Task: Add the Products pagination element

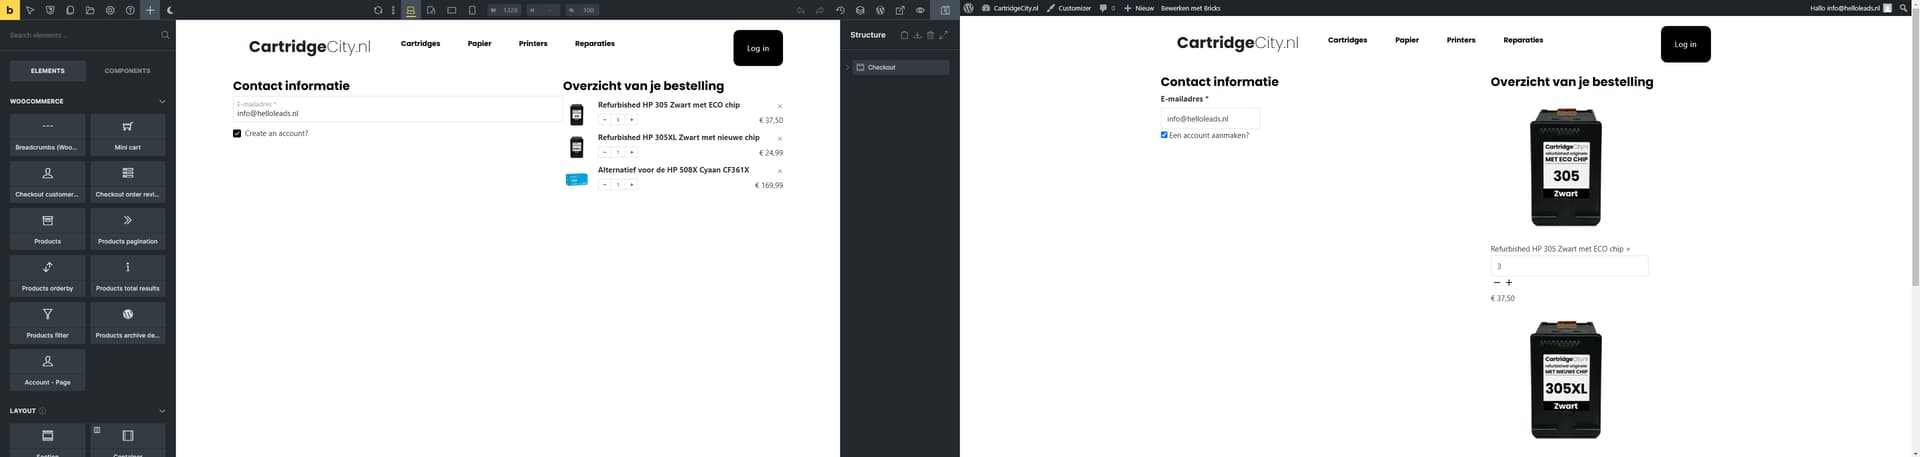Action: click(x=128, y=228)
